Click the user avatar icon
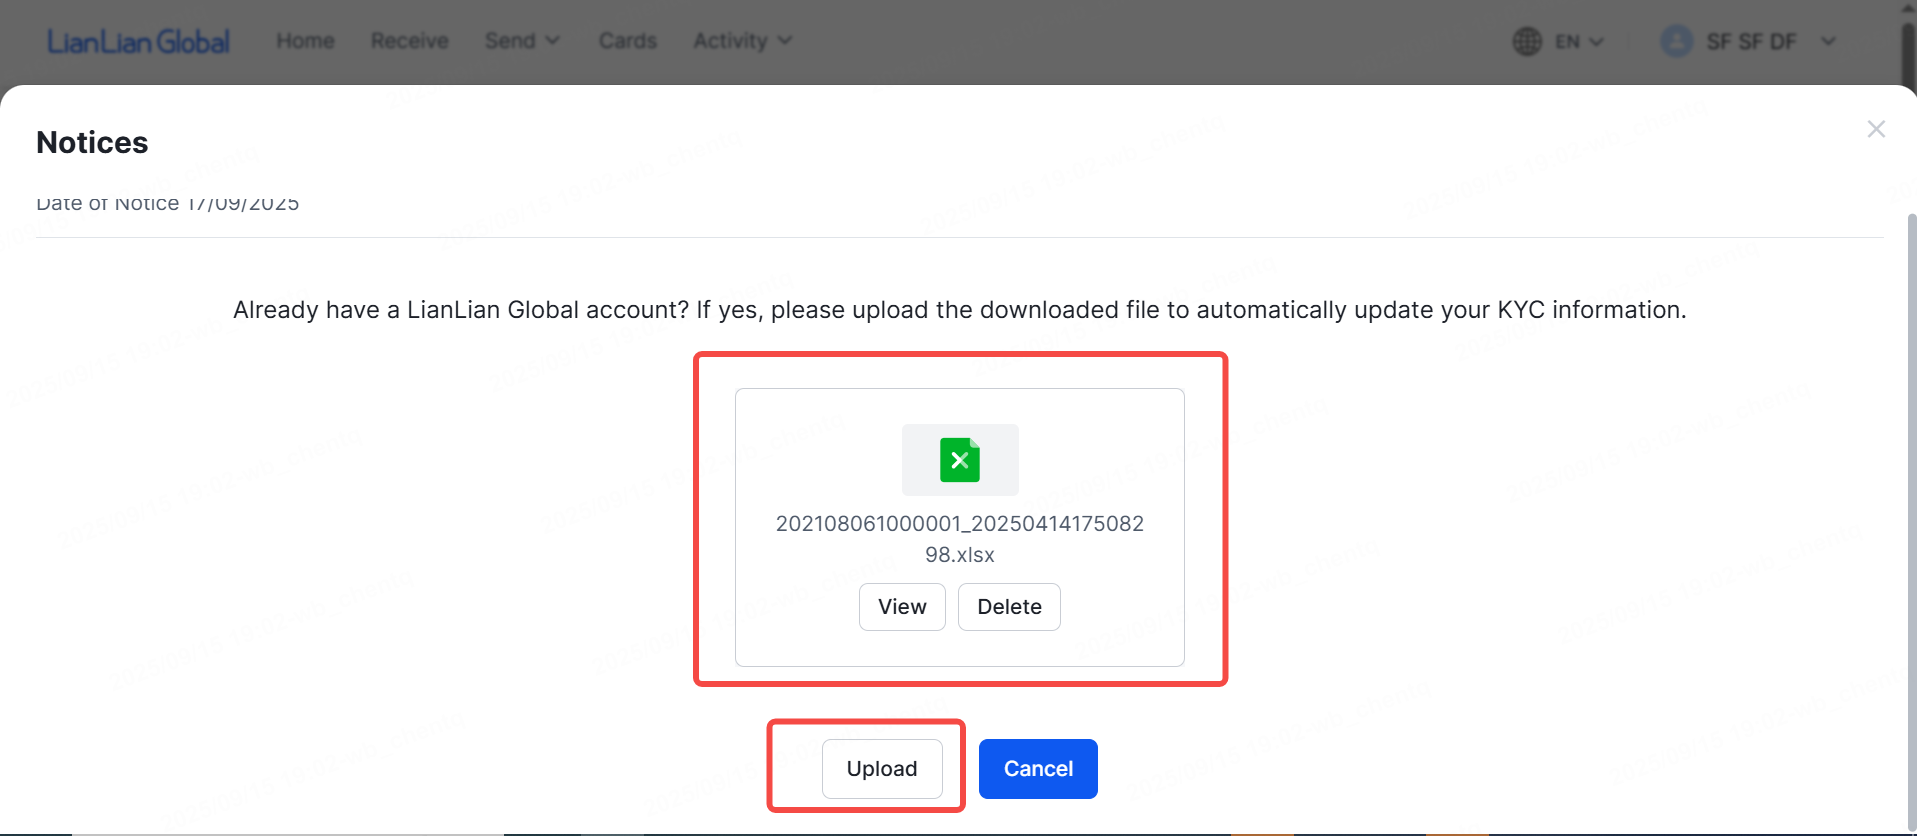 1676,41
